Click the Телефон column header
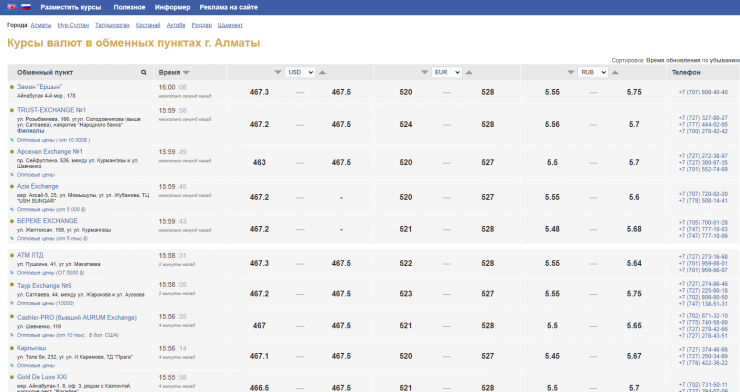 (686, 72)
